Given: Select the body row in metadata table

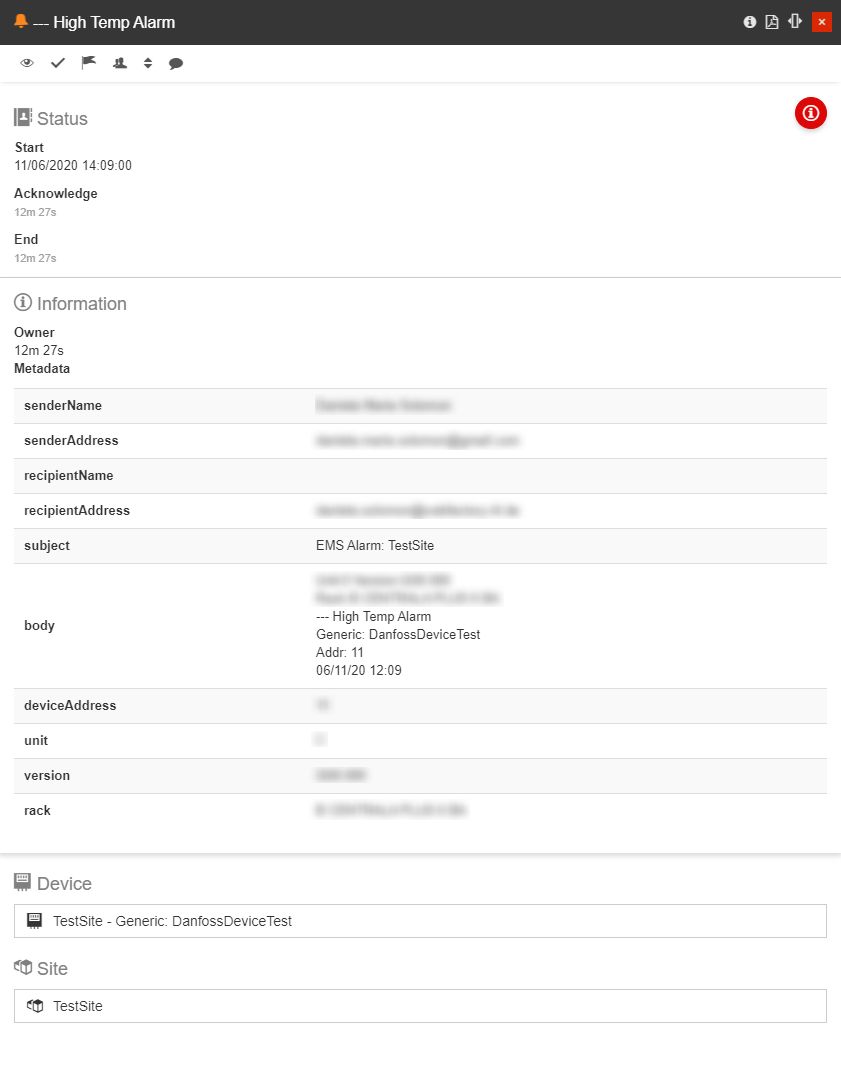Looking at the screenshot, I should click(420, 626).
